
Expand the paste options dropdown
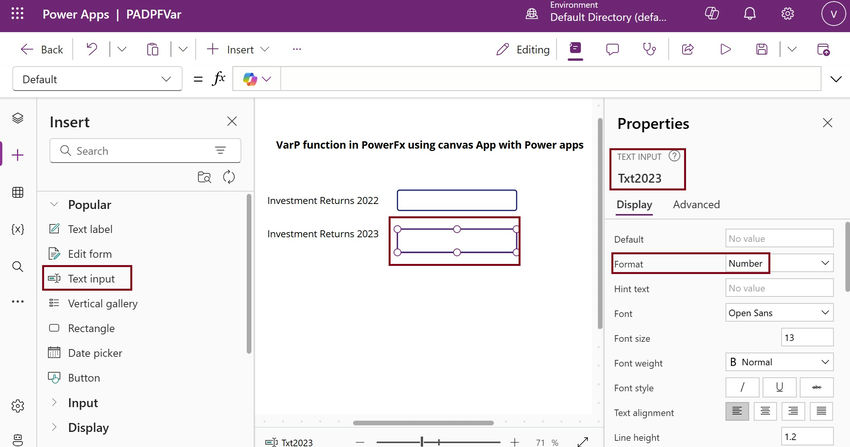183,49
